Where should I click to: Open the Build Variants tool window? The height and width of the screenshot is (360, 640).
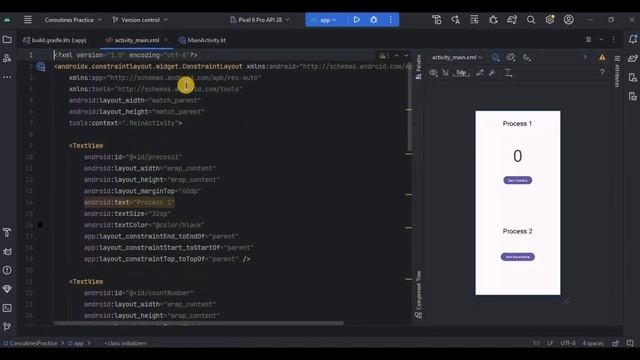7,233
